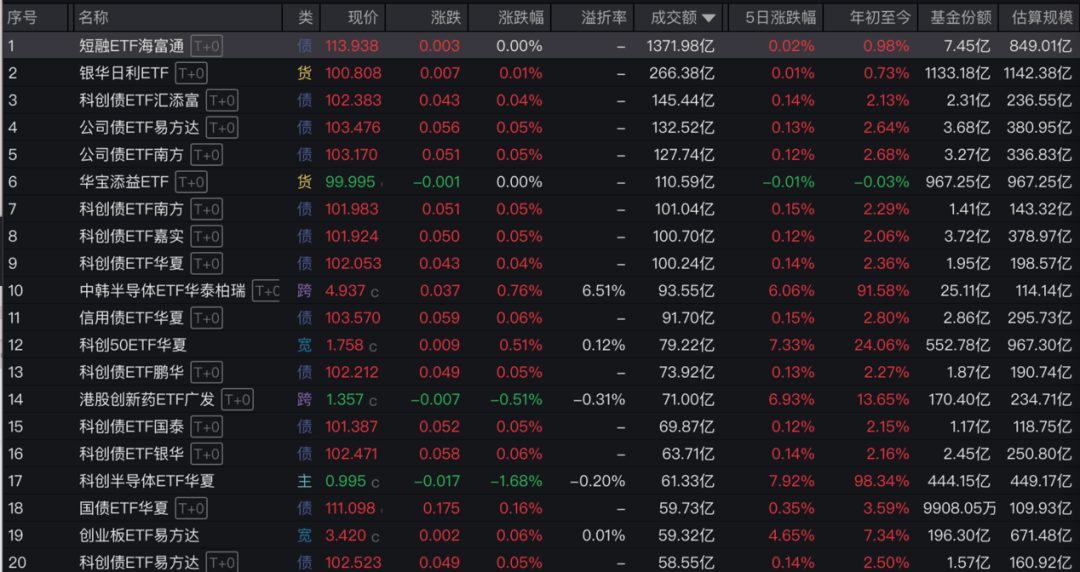Click the T+0 badge beside 科创债ETF华夏

tap(207, 263)
